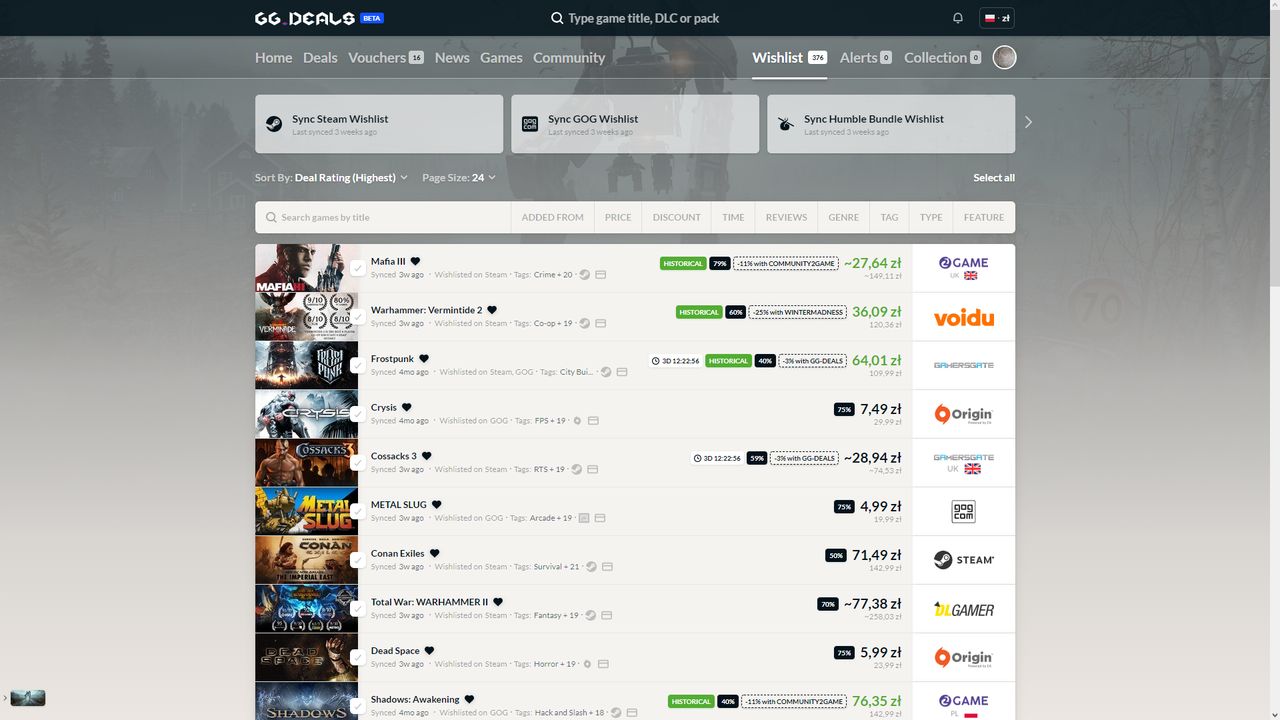Open the FEATURE filter

984,217
